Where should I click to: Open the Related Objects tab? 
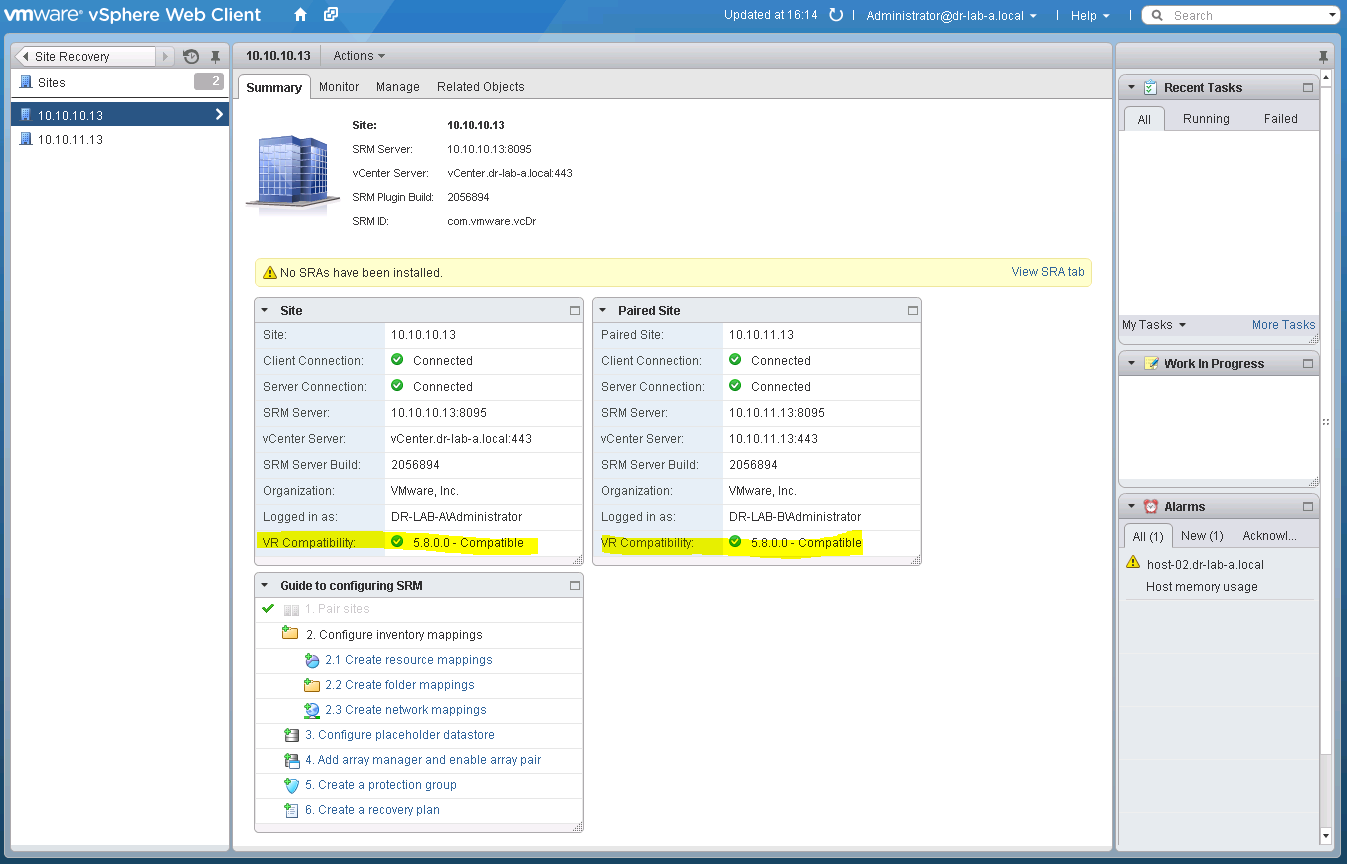481,87
